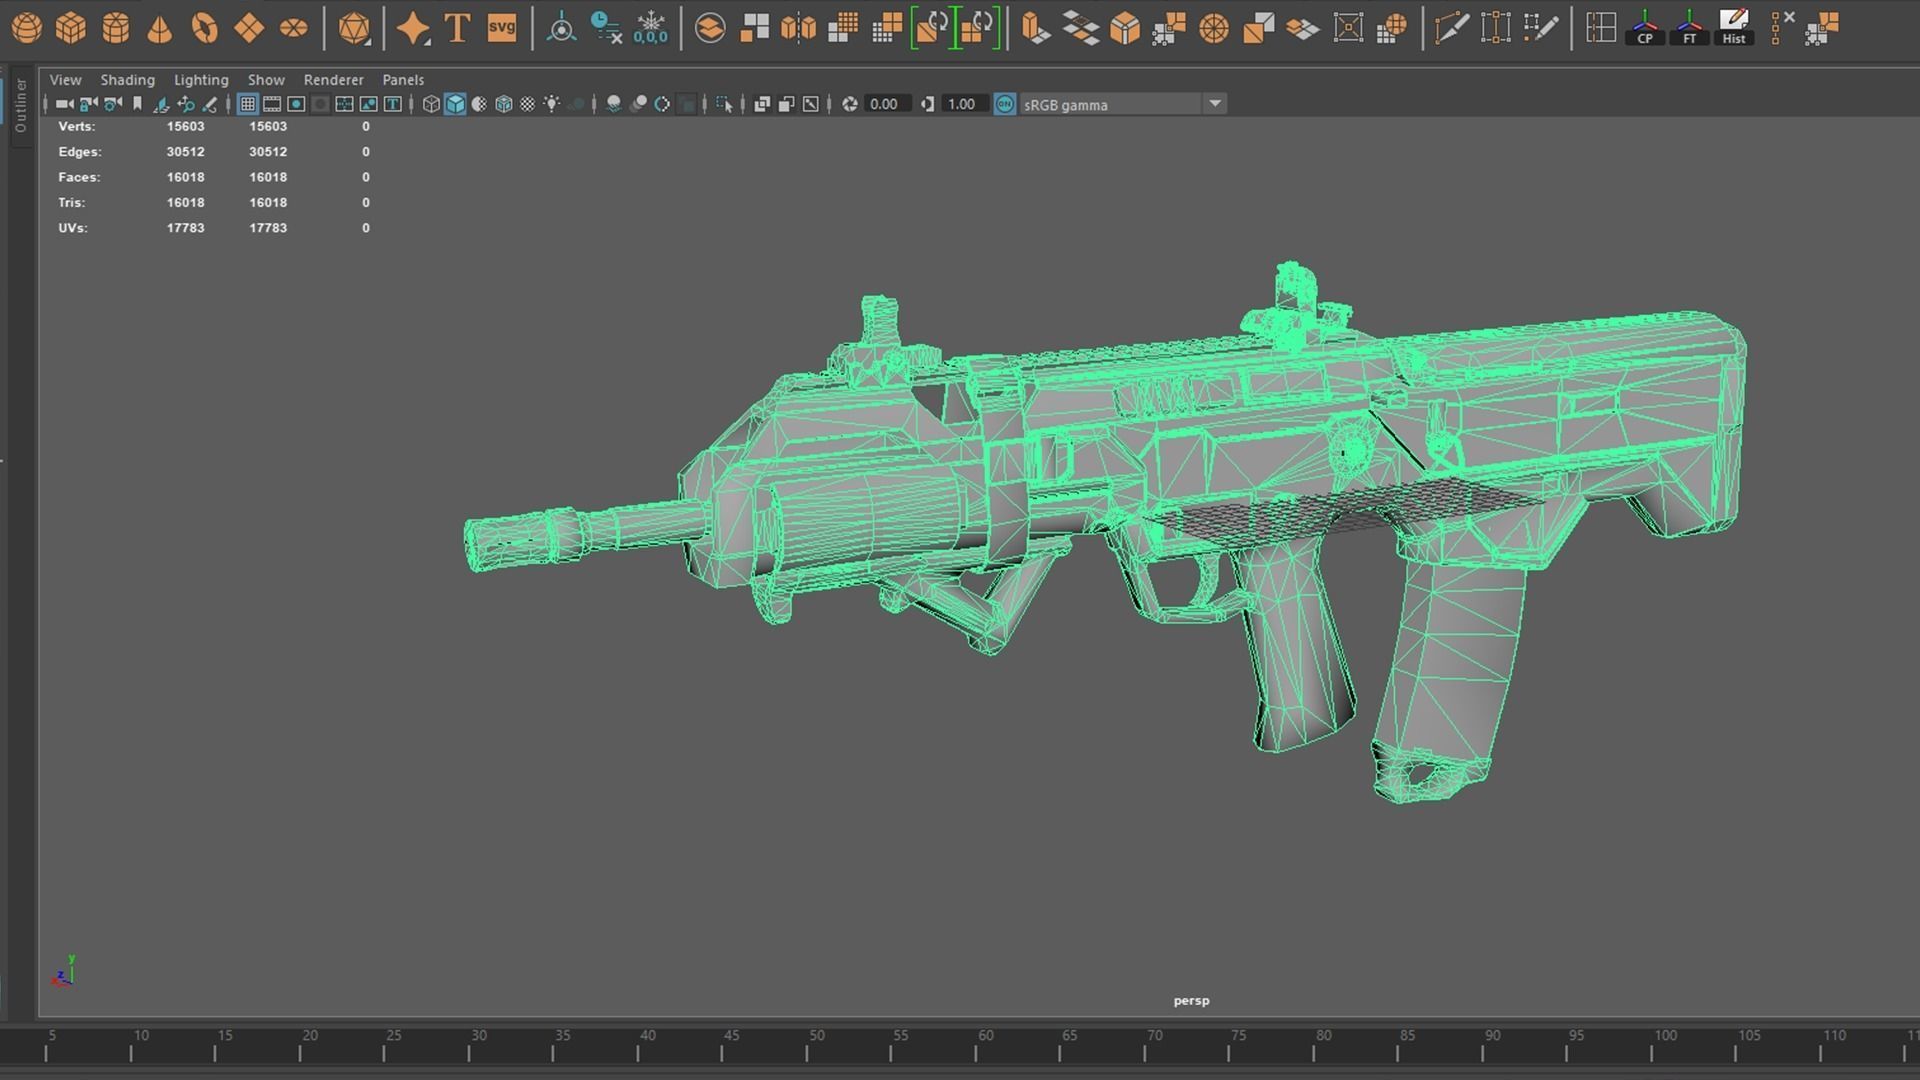Screen dimensions: 1920x1080
Task: Click the exposure reset icon
Action: [850, 104]
